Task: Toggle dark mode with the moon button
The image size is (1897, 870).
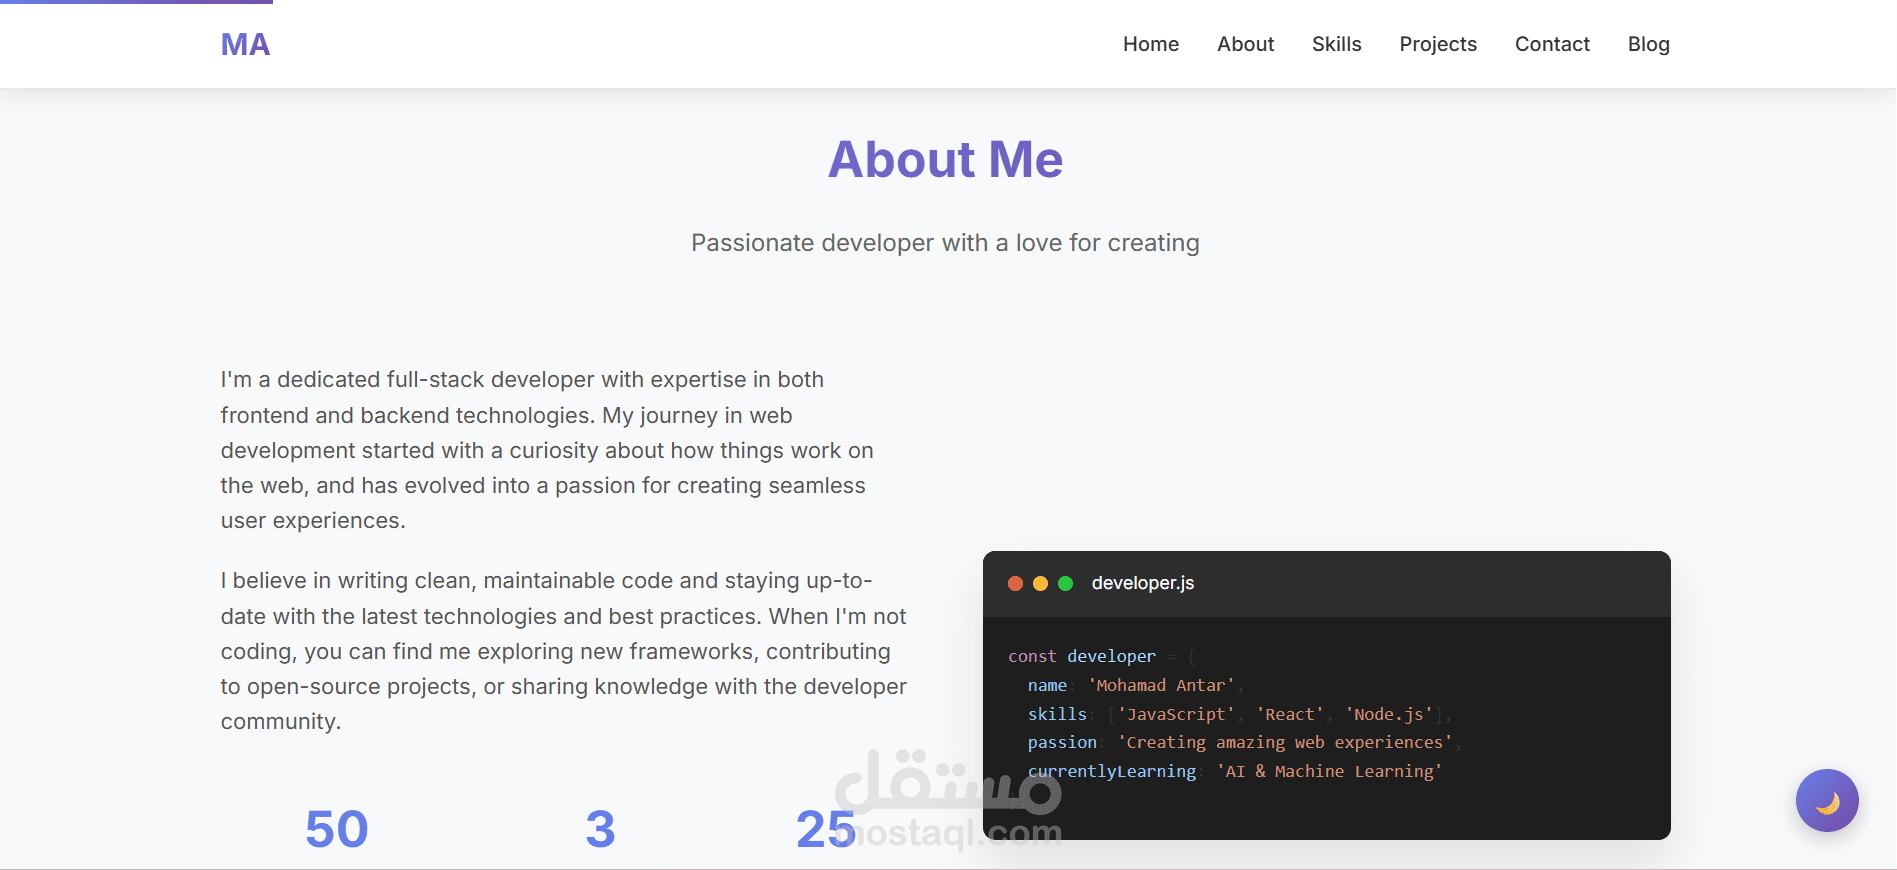Action: point(1826,800)
